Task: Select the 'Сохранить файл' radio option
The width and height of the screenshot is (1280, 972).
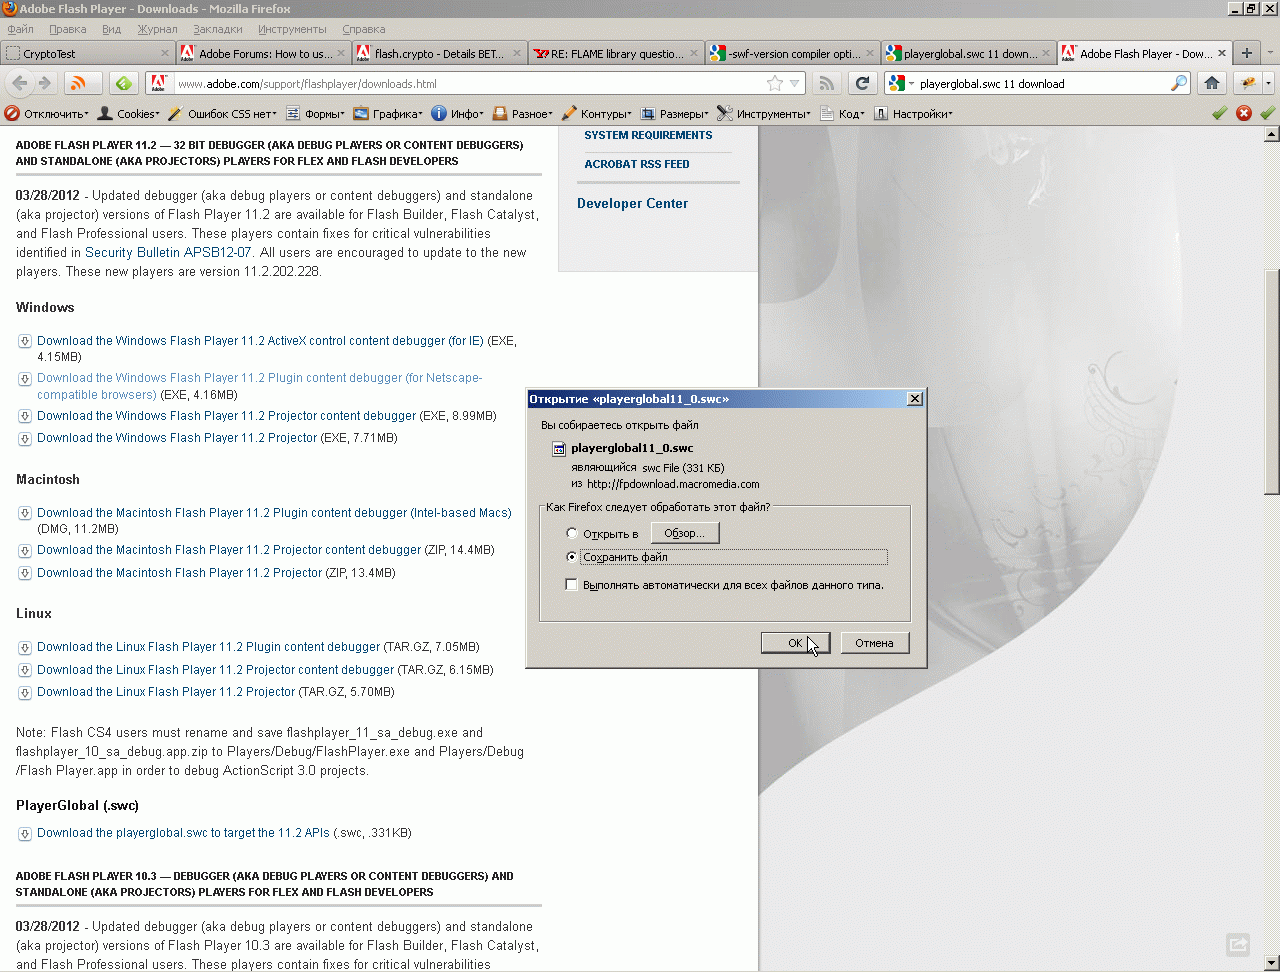Action: click(572, 557)
